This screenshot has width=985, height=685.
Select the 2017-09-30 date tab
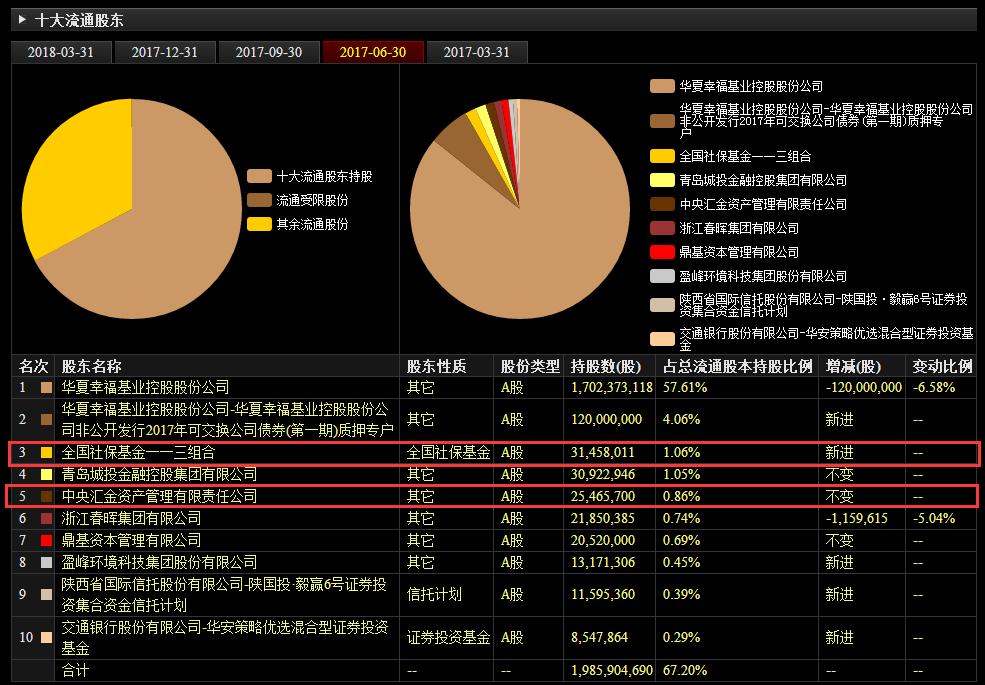point(269,53)
